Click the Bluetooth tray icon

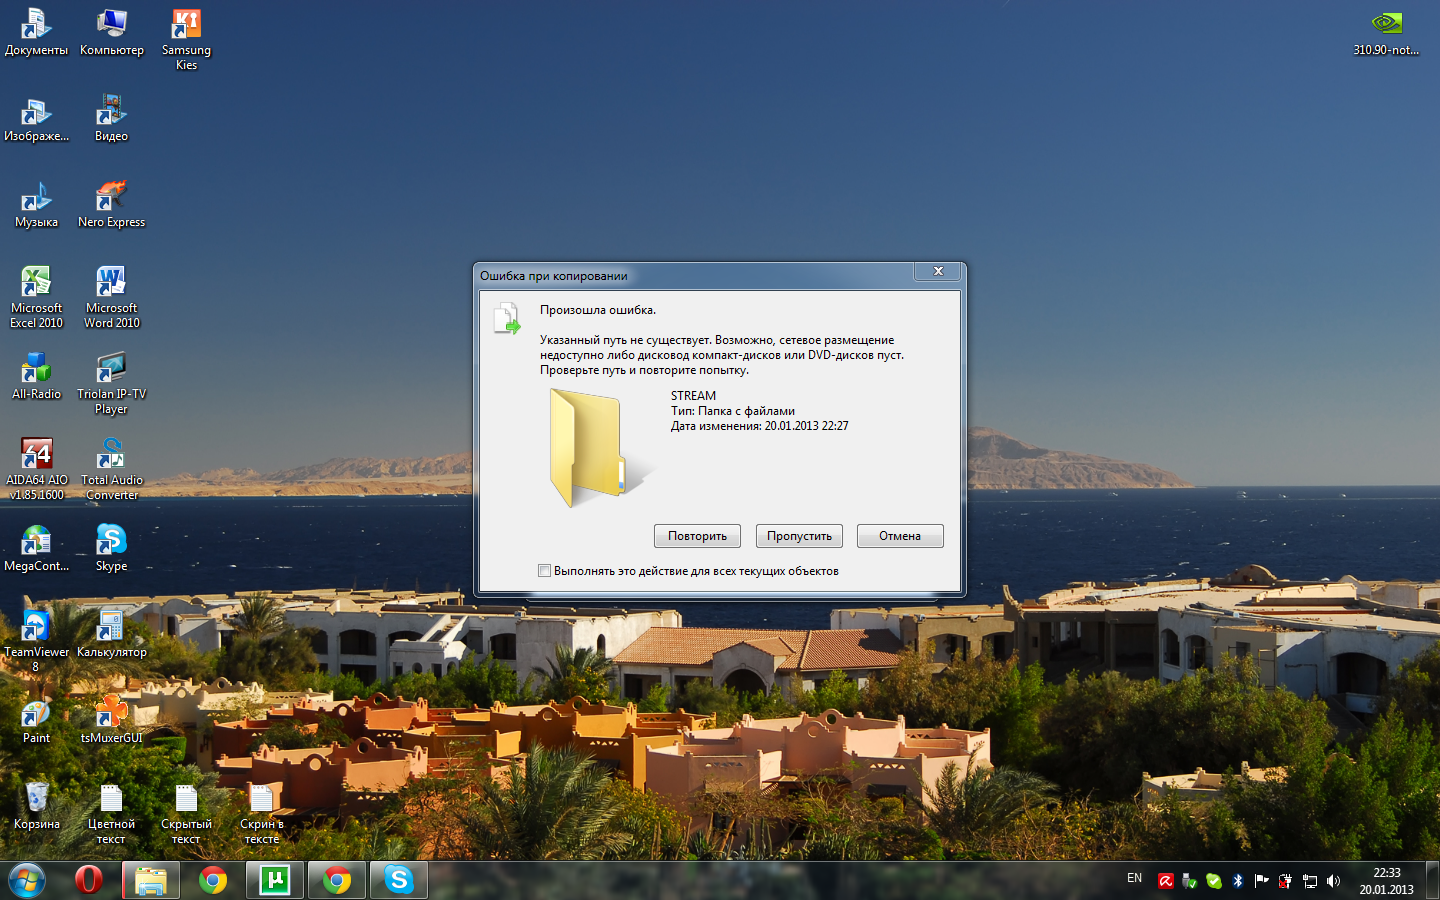pos(1237,881)
